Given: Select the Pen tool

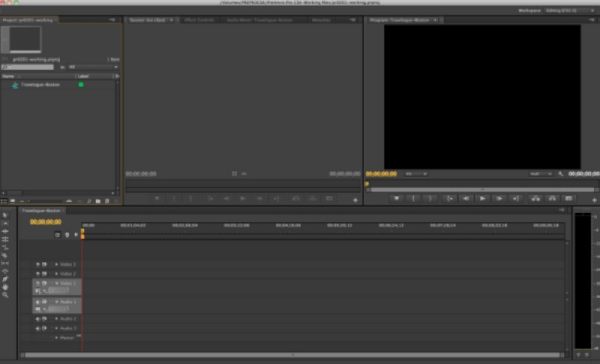Looking at the screenshot, I should (x=5, y=279).
